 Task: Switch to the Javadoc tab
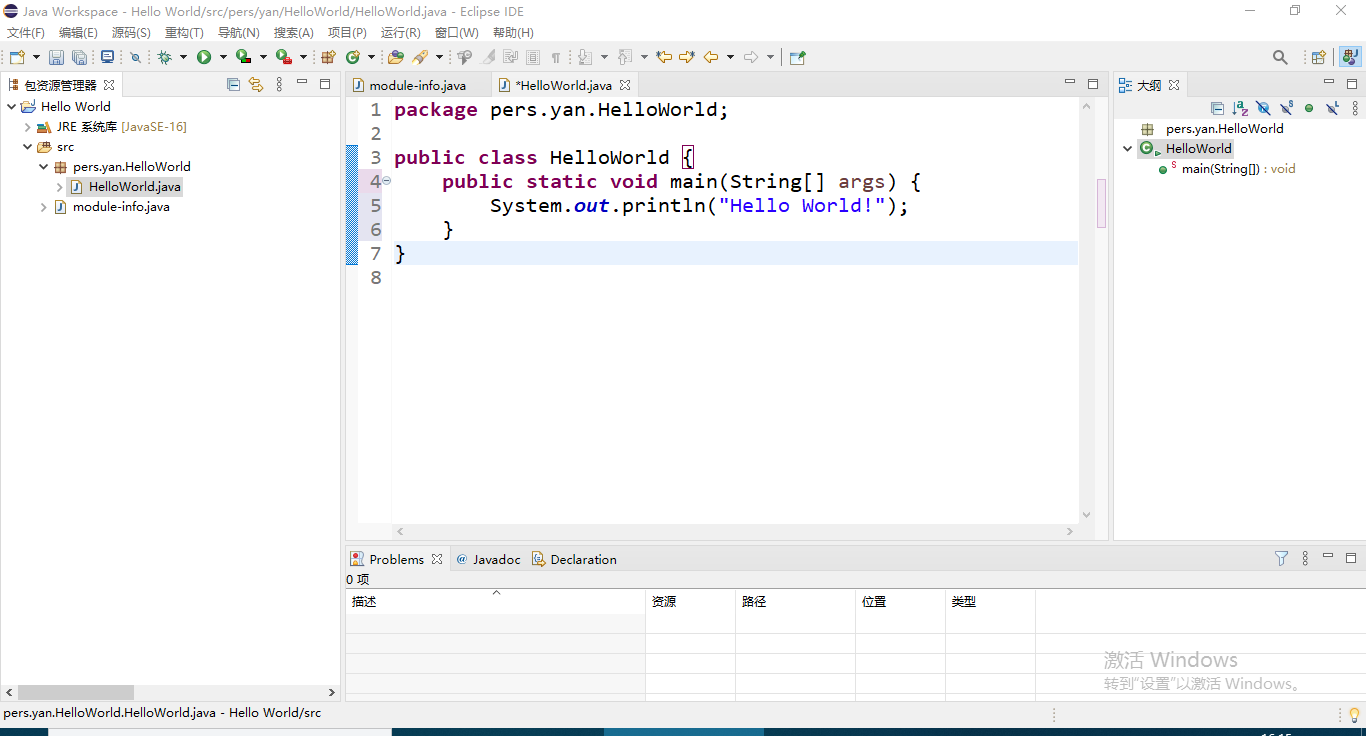[488, 559]
